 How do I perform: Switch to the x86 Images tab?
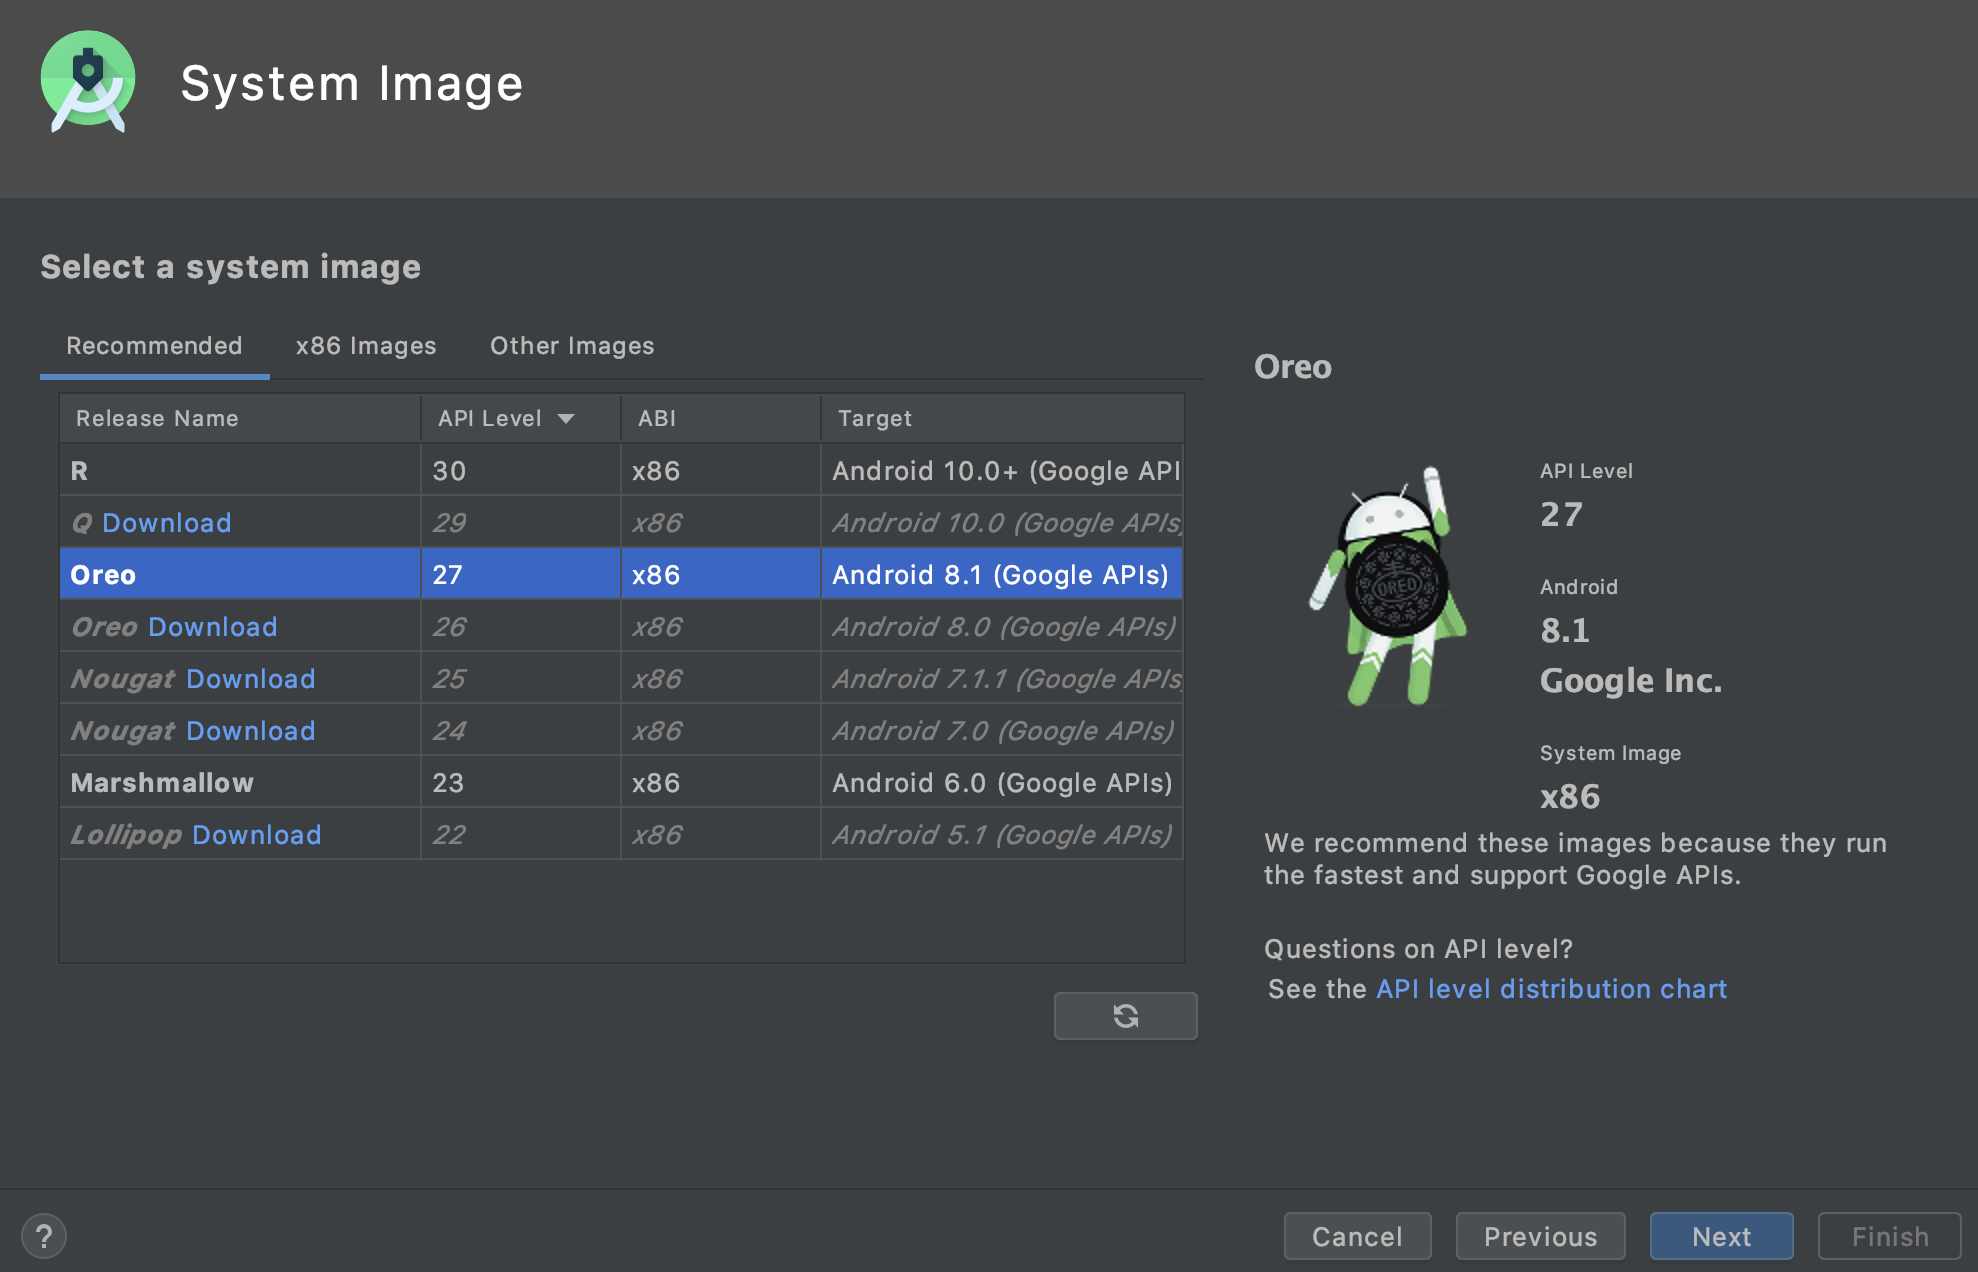365,345
